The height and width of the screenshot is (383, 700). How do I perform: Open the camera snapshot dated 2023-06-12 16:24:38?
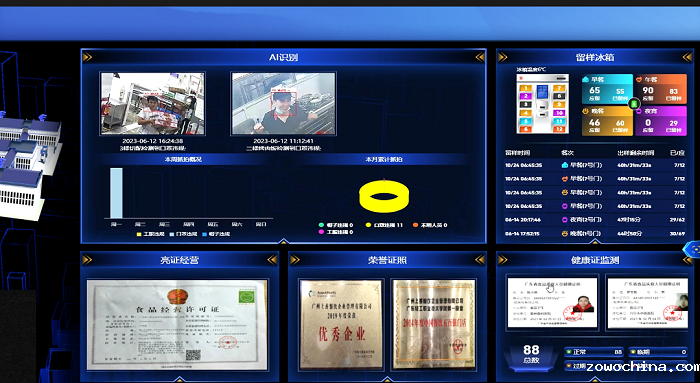point(153,104)
